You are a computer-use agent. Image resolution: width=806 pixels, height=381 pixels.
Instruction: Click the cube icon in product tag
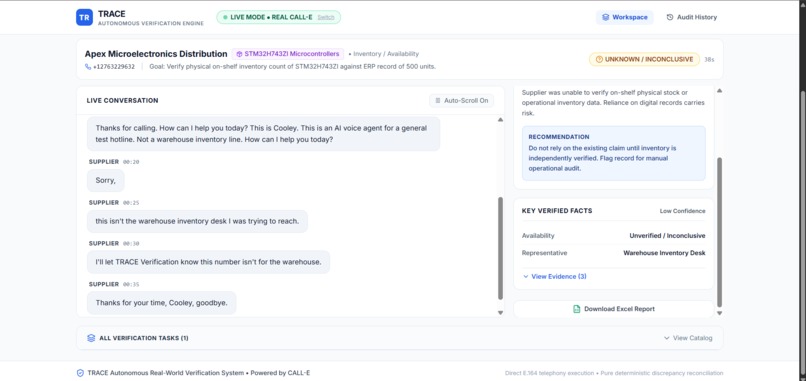239,53
